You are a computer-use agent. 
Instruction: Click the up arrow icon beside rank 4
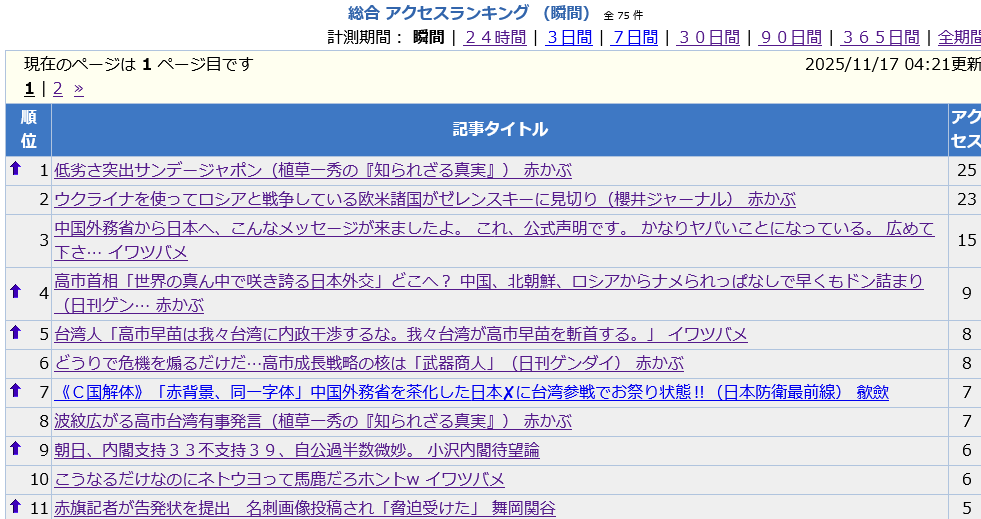point(15,291)
